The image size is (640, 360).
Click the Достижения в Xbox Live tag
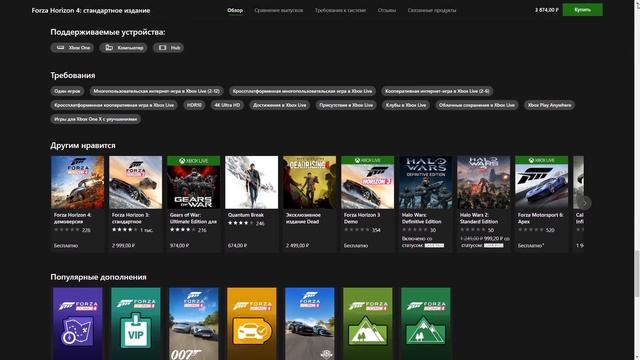(x=280, y=105)
